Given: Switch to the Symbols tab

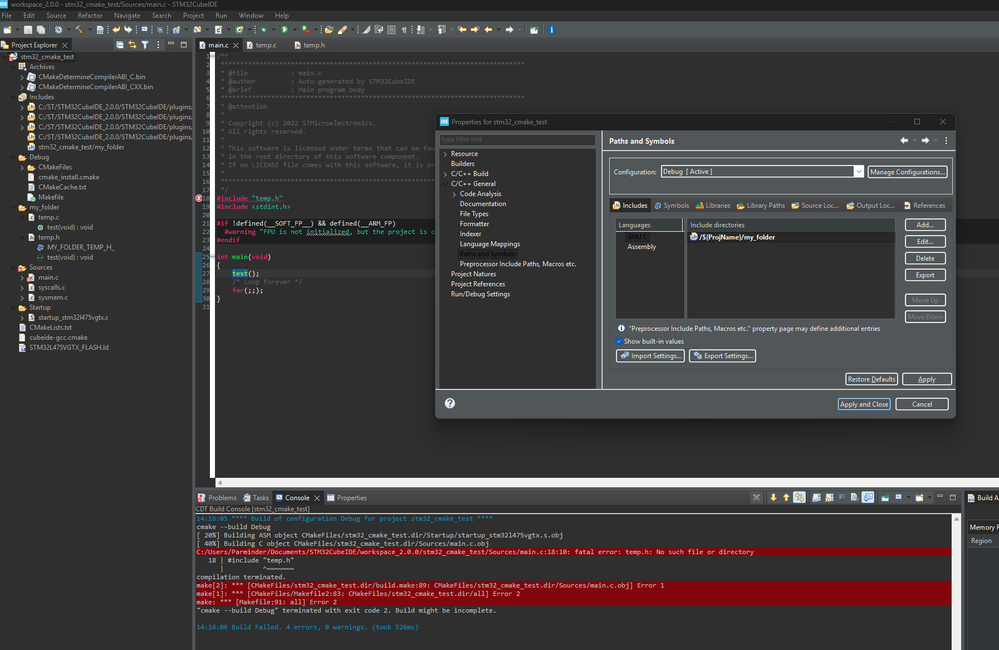Looking at the screenshot, I should pyautogui.click(x=671, y=205).
